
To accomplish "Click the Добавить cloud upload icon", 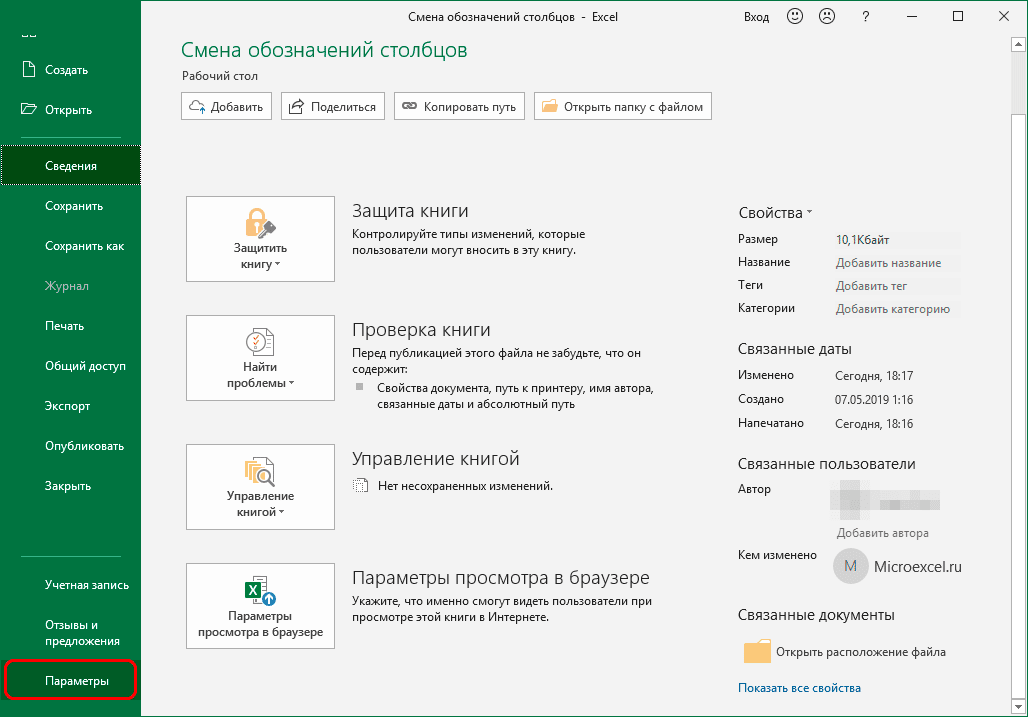I will click(x=198, y=105).
